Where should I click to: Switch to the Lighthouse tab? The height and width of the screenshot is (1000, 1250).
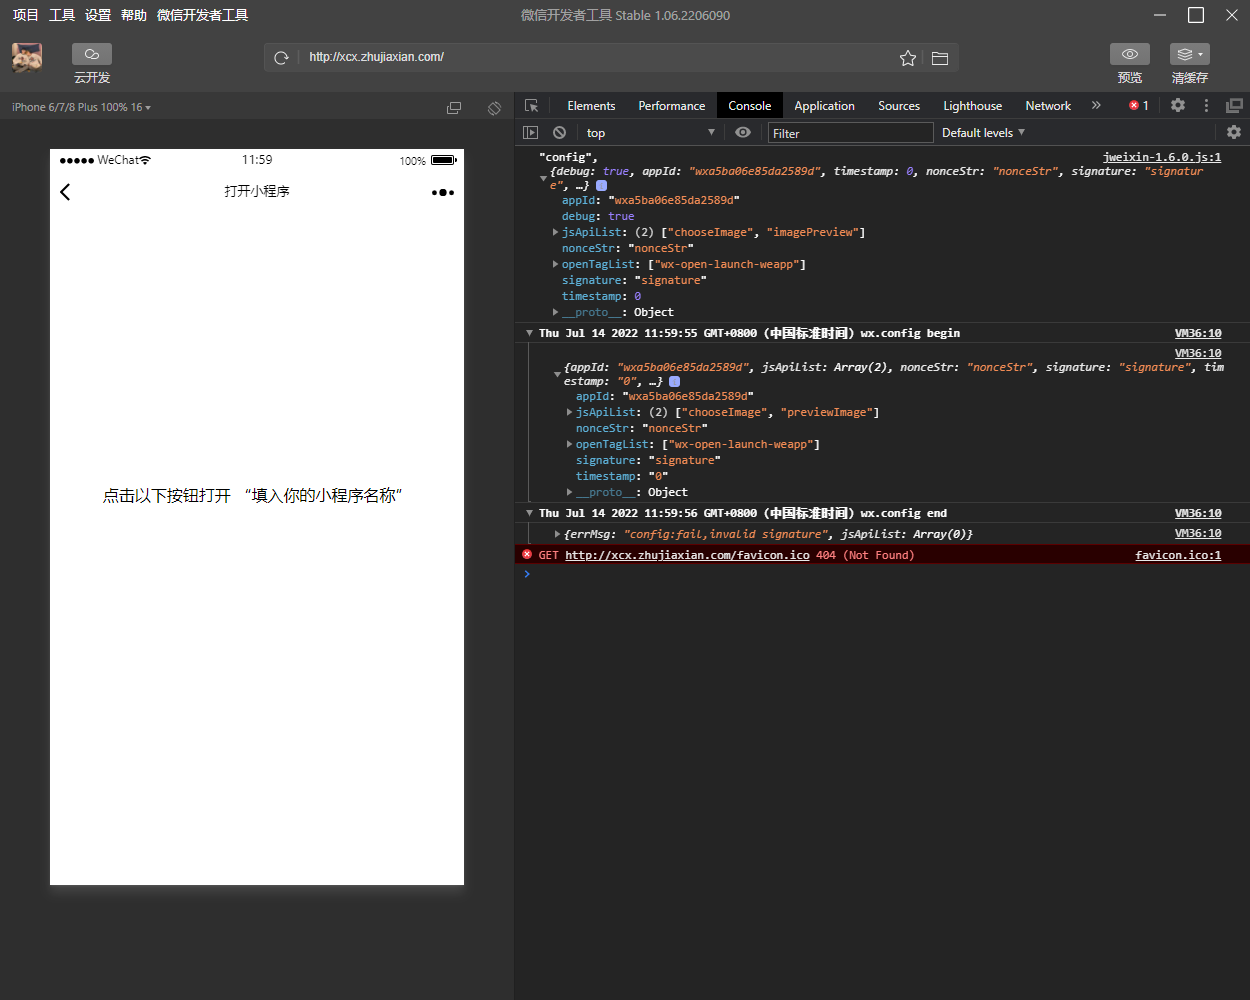coord(972,106)
